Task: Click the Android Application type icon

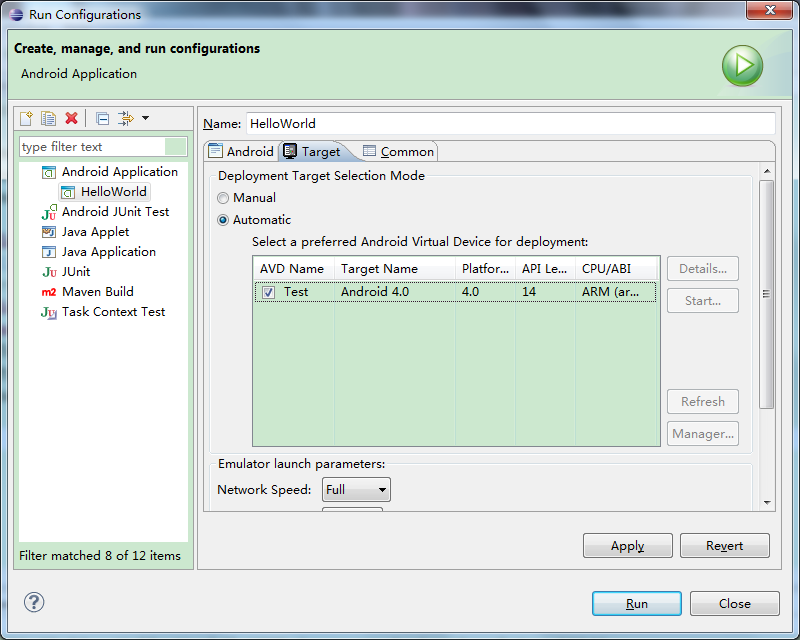Action: (x=48, y=173)
